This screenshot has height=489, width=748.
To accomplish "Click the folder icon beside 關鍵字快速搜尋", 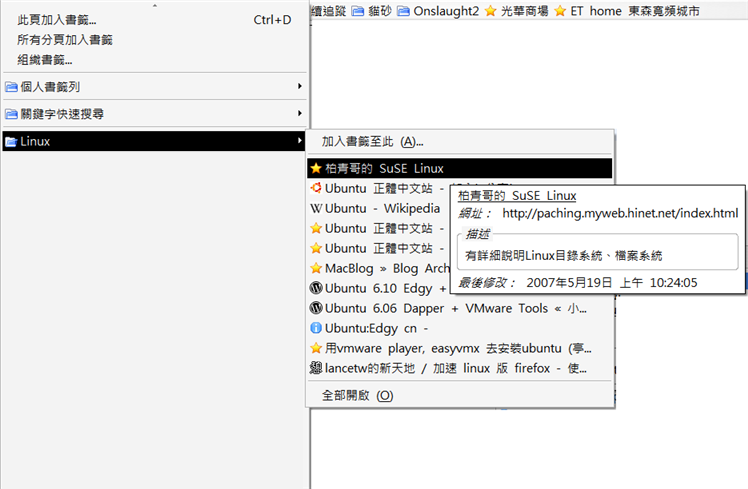I will click(11, 114).
